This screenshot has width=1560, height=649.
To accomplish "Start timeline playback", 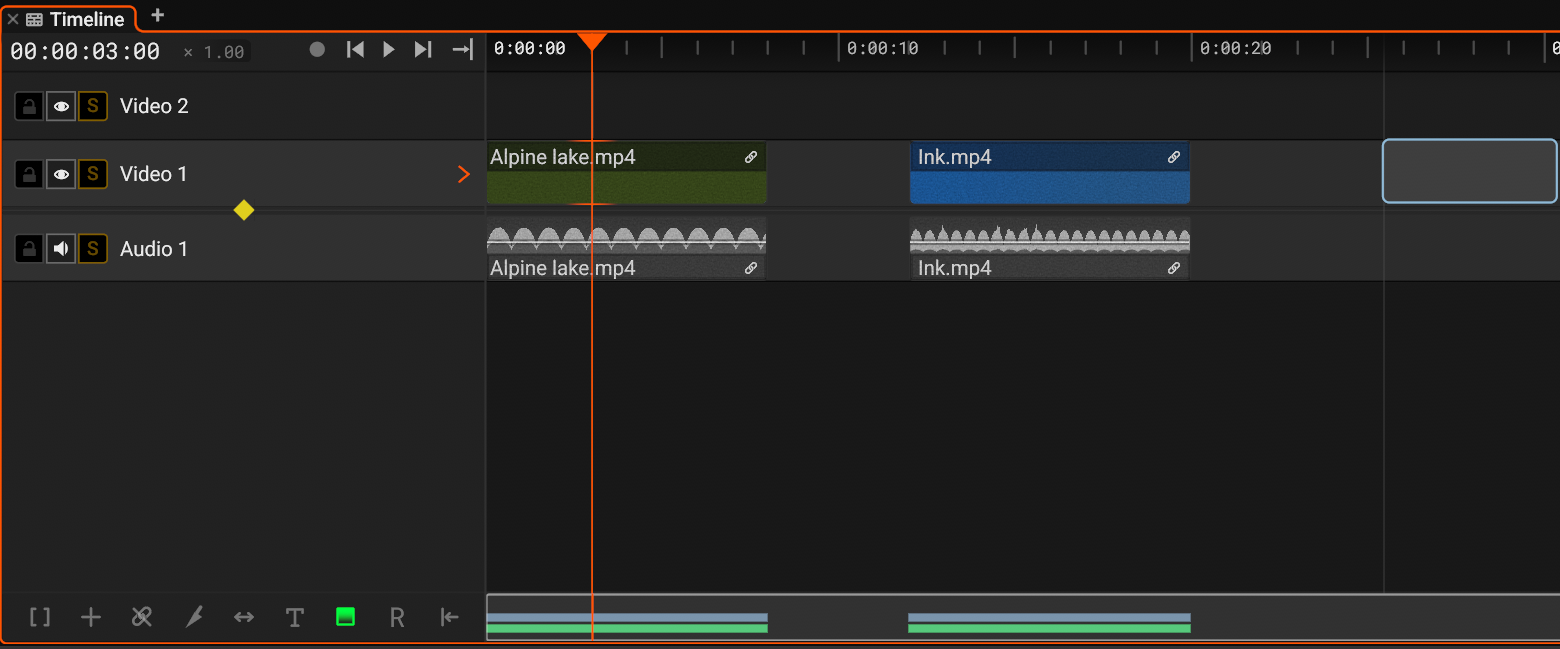I will pyautogui.click(x=389, y=49).
